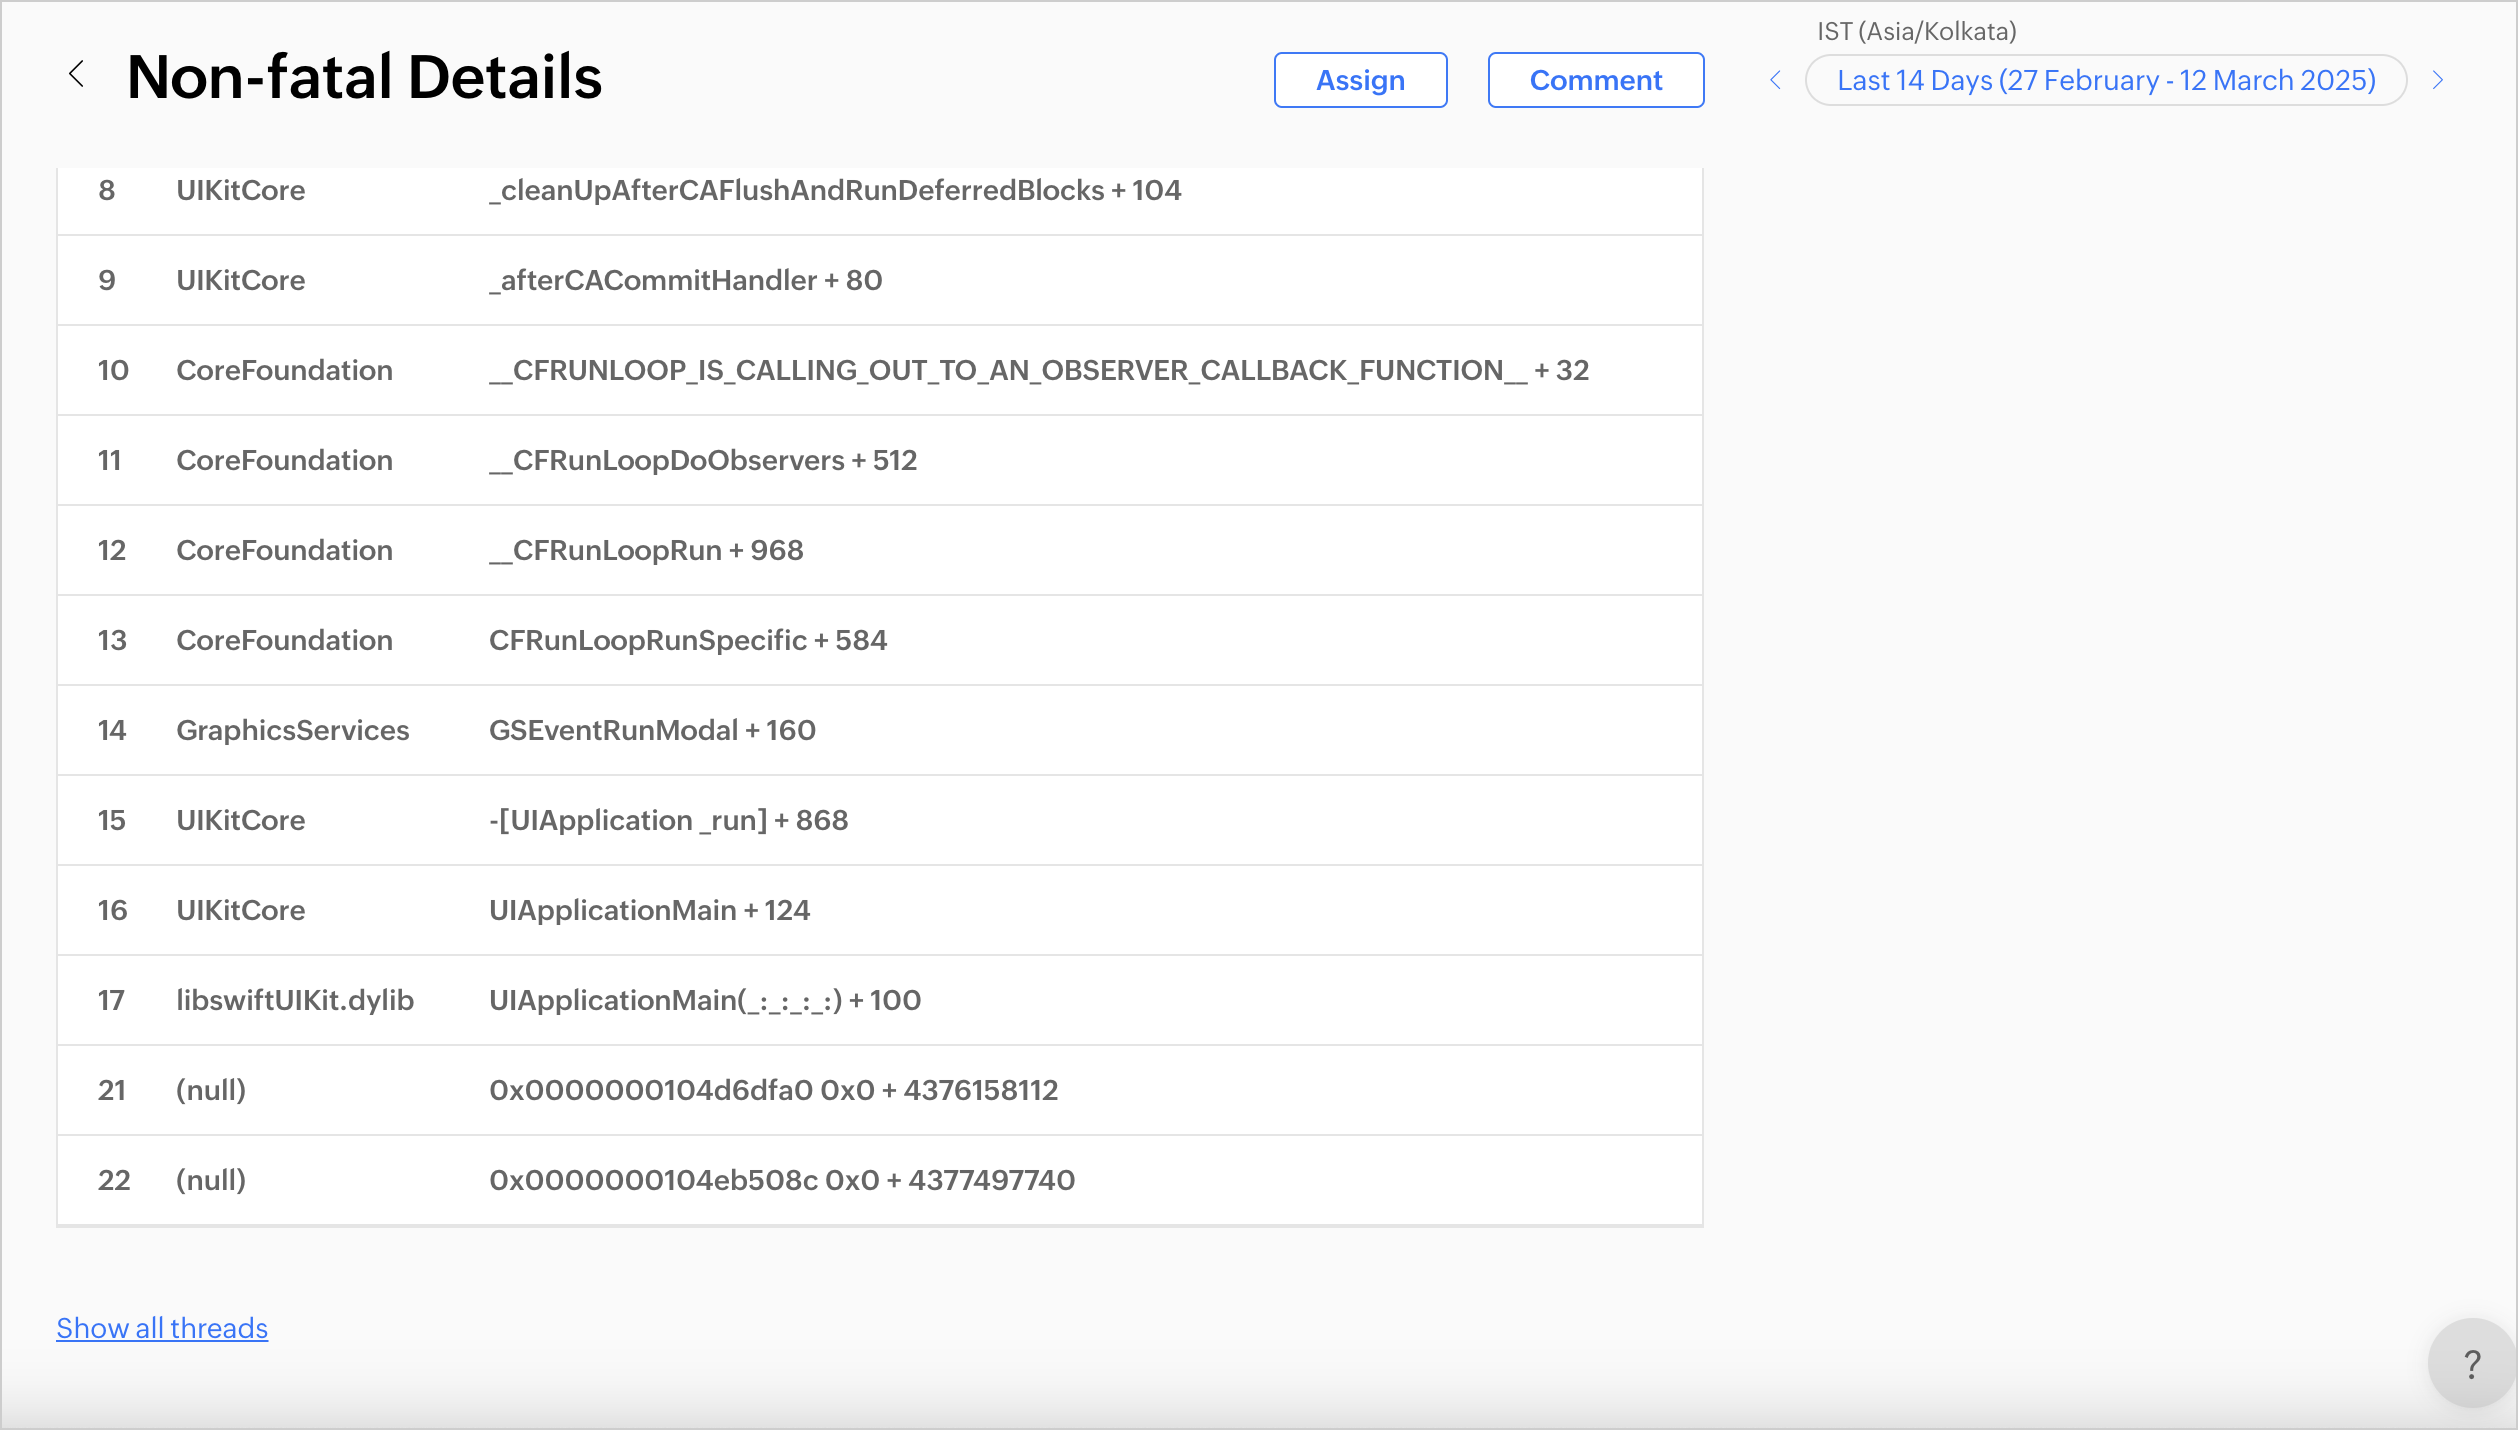The height and width of the screenshot is (1430, 2518).
Task: Click the Comment button
Action: click(1595, 80)
